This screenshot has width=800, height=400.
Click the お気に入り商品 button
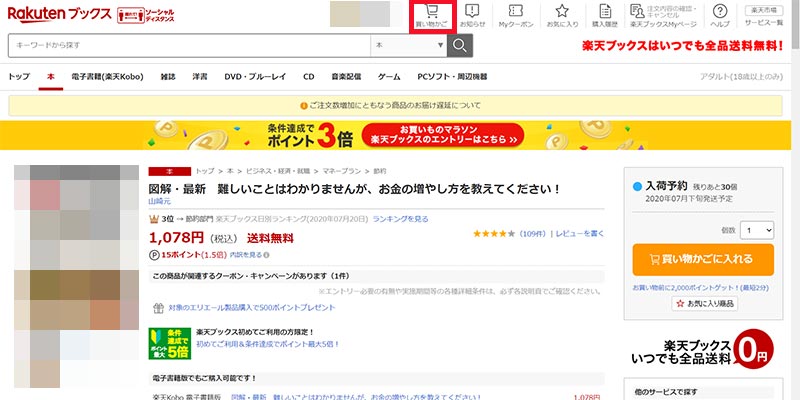pyautogui.click(x=705, y=304)
